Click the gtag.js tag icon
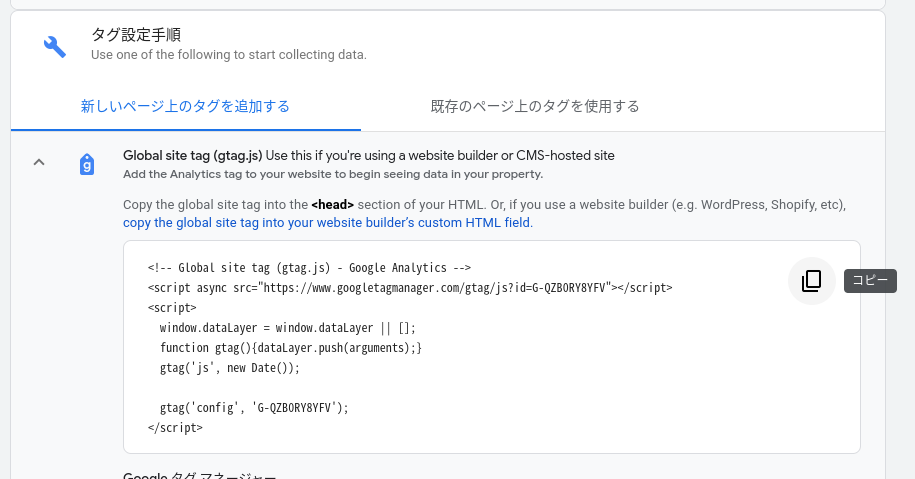915x479 pixels. pyautogui.click(x=87, y=165)
